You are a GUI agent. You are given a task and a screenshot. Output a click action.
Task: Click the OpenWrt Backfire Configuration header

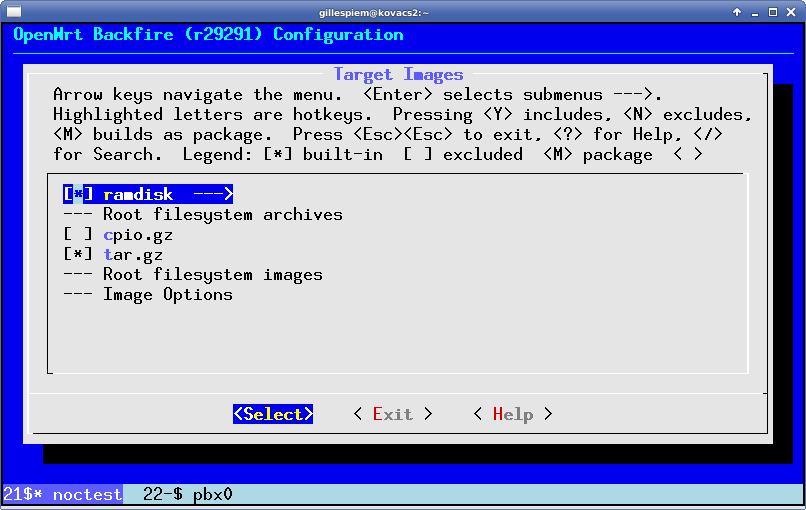point(208,34)
